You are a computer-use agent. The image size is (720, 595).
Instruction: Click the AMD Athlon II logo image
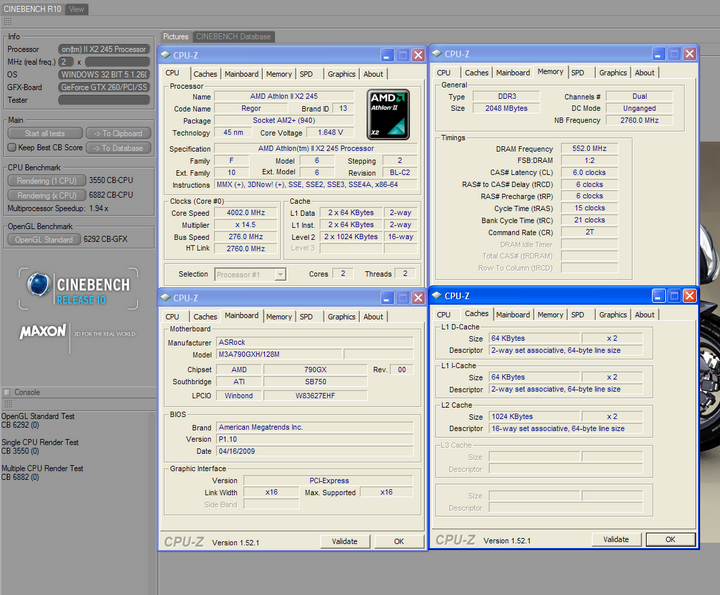(388, 113)
